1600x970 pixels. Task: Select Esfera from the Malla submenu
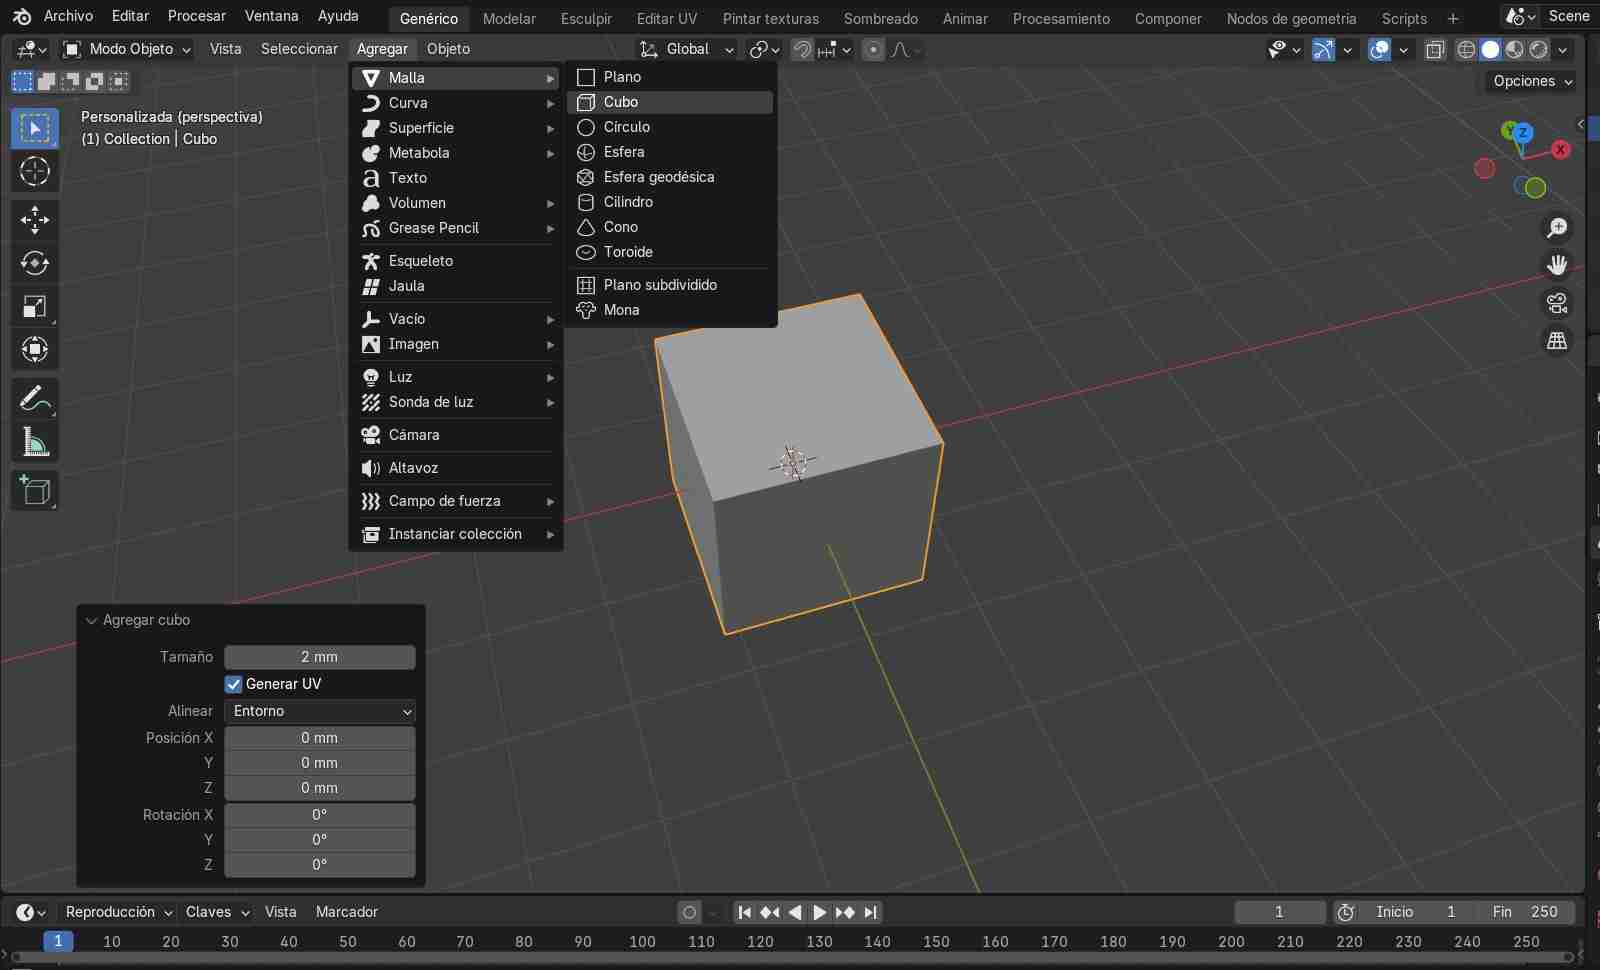[x=624, y=152]
